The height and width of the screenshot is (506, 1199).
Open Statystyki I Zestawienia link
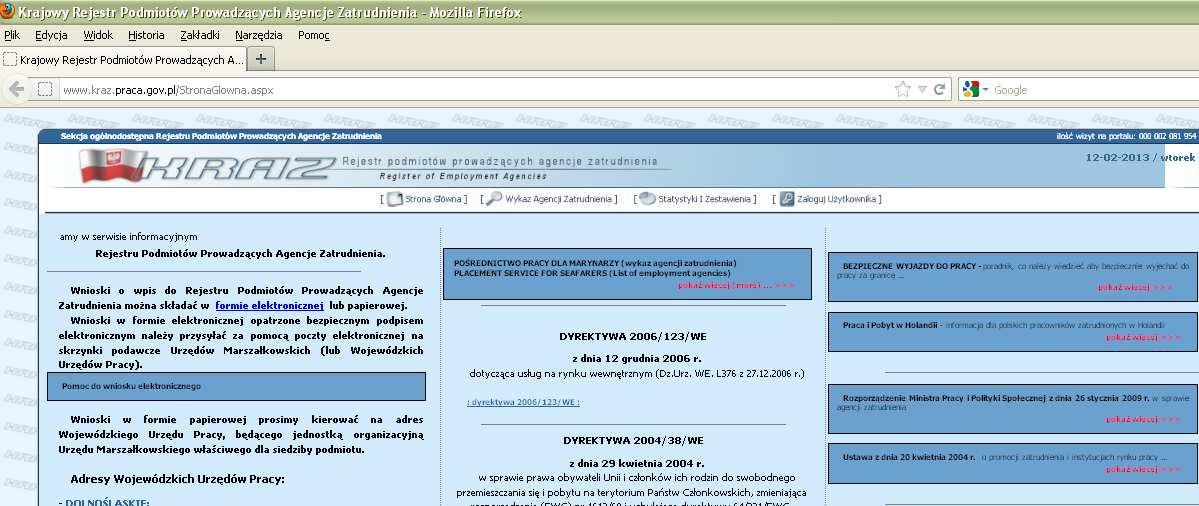coord(705,199)
